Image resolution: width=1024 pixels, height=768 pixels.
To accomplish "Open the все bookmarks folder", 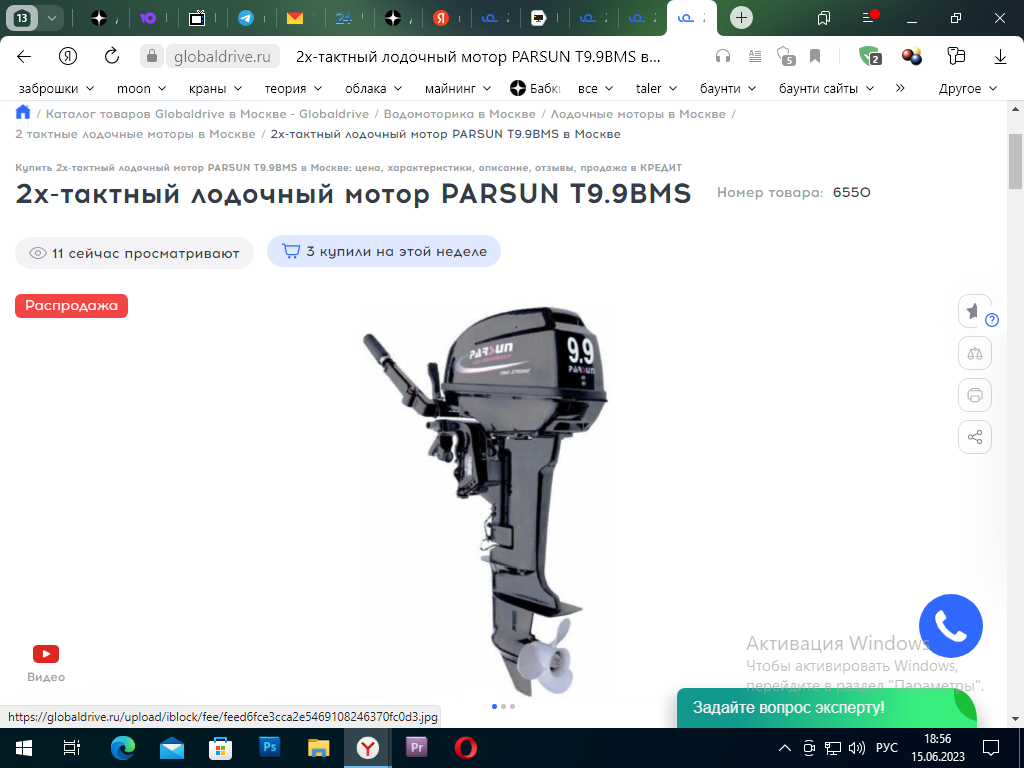I will pos(595,88).
